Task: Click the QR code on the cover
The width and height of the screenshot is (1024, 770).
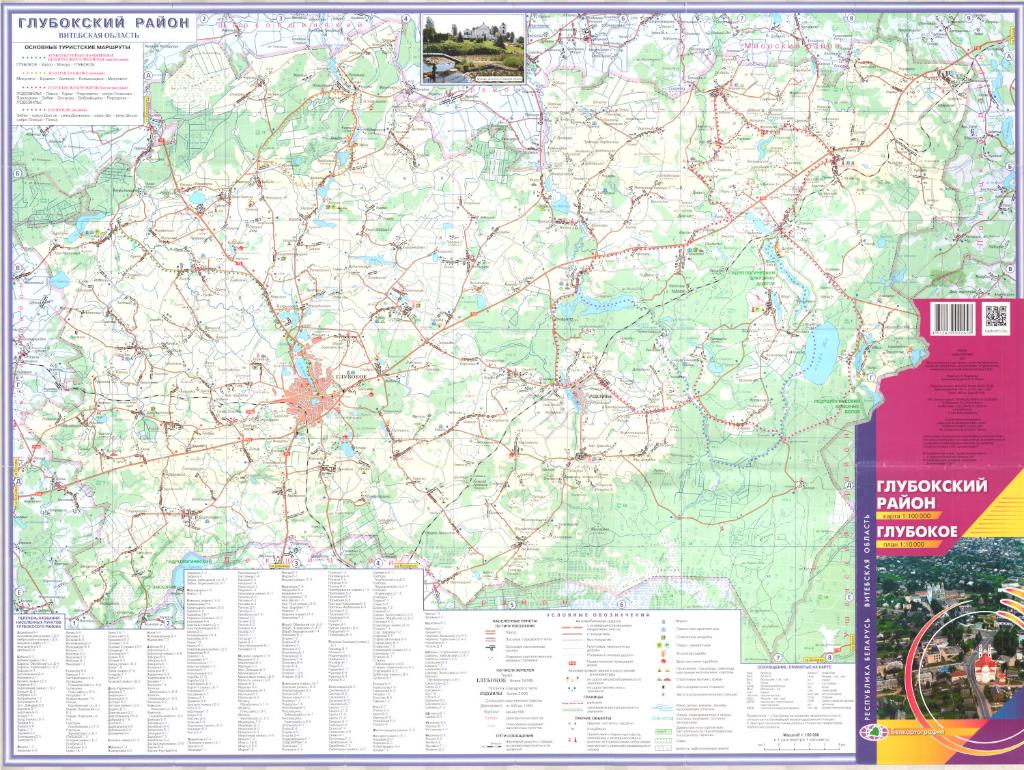Action: [x=998, y=317]
